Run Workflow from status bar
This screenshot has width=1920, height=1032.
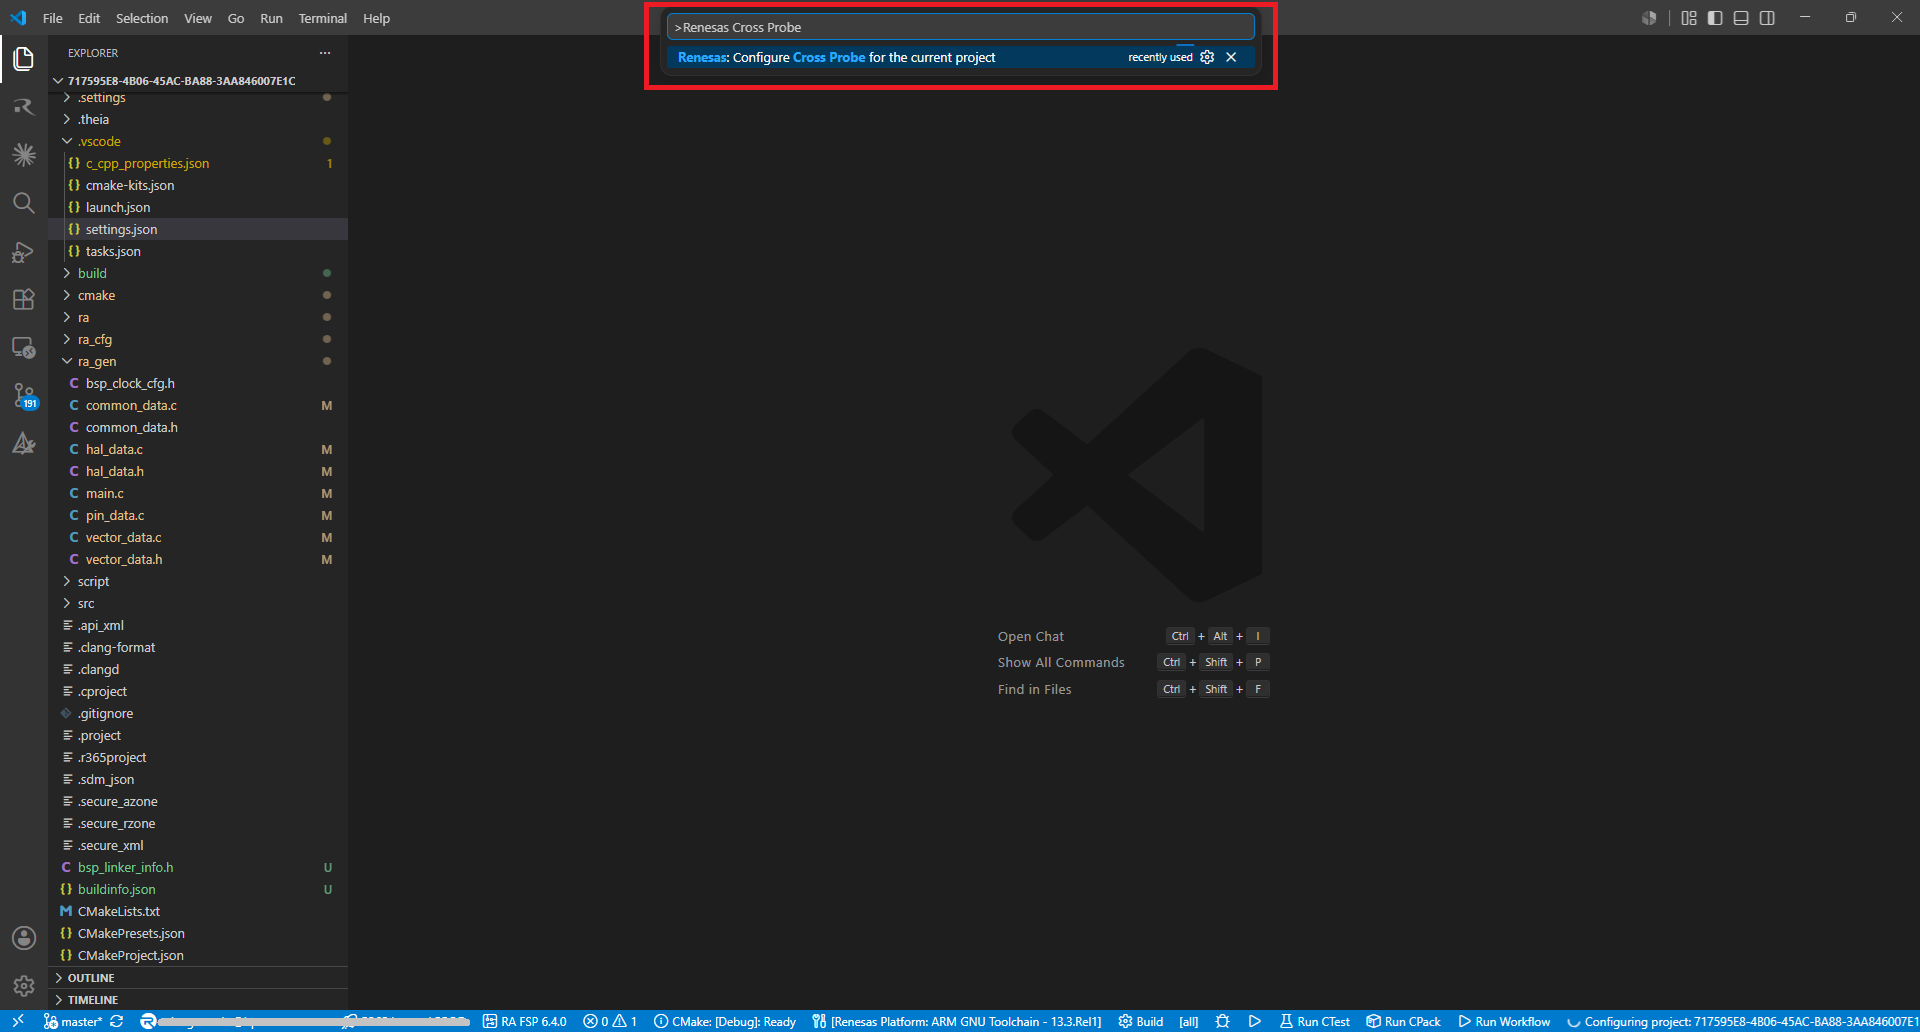pyautogui.click(x=1504, y=1021)
